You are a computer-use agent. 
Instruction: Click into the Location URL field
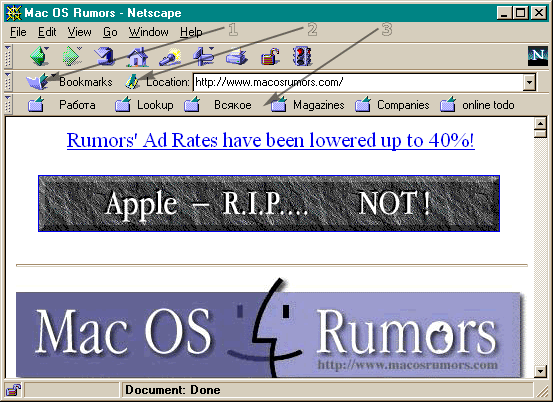point(358,82)
